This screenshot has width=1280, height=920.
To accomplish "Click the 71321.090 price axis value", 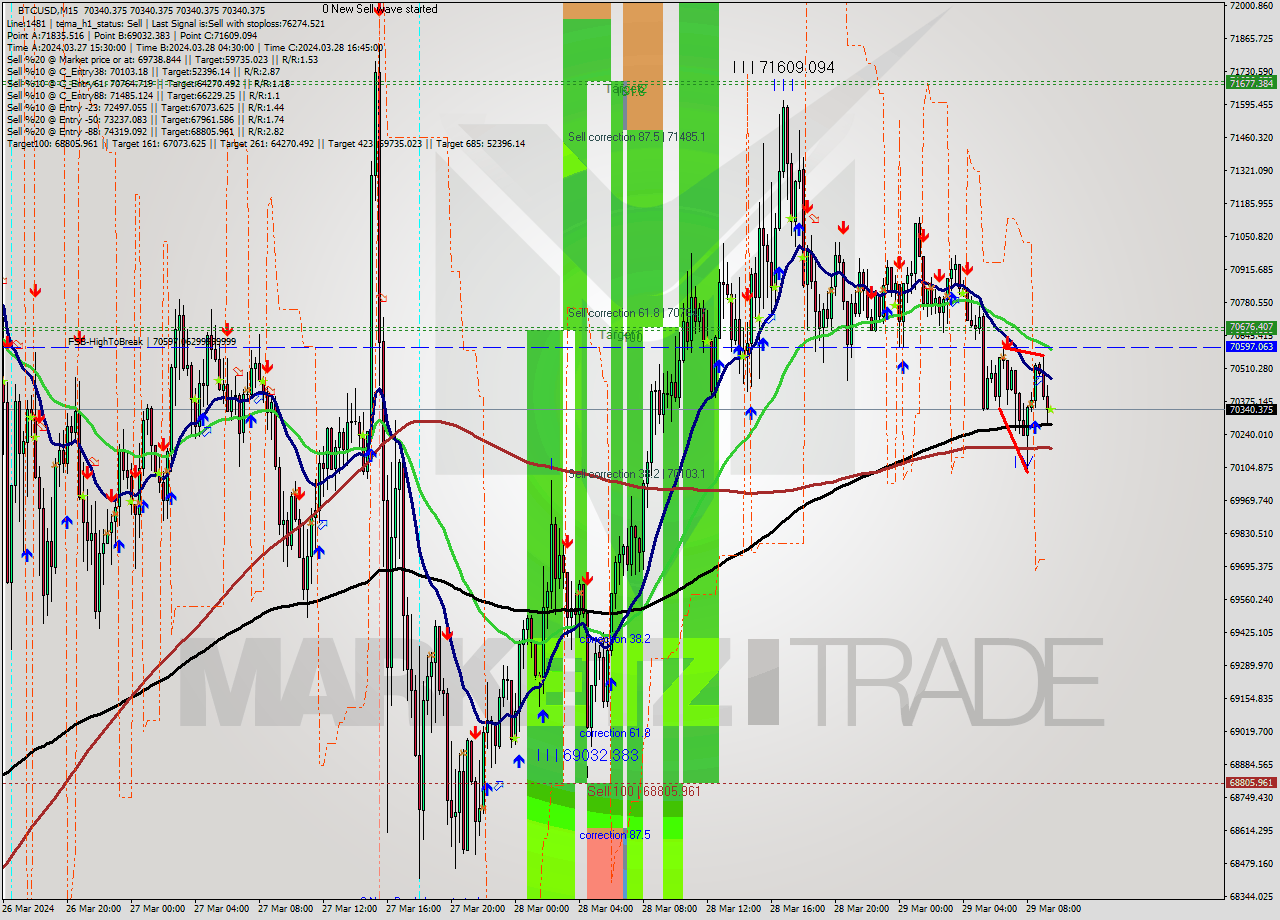I will click(1250, 170).
